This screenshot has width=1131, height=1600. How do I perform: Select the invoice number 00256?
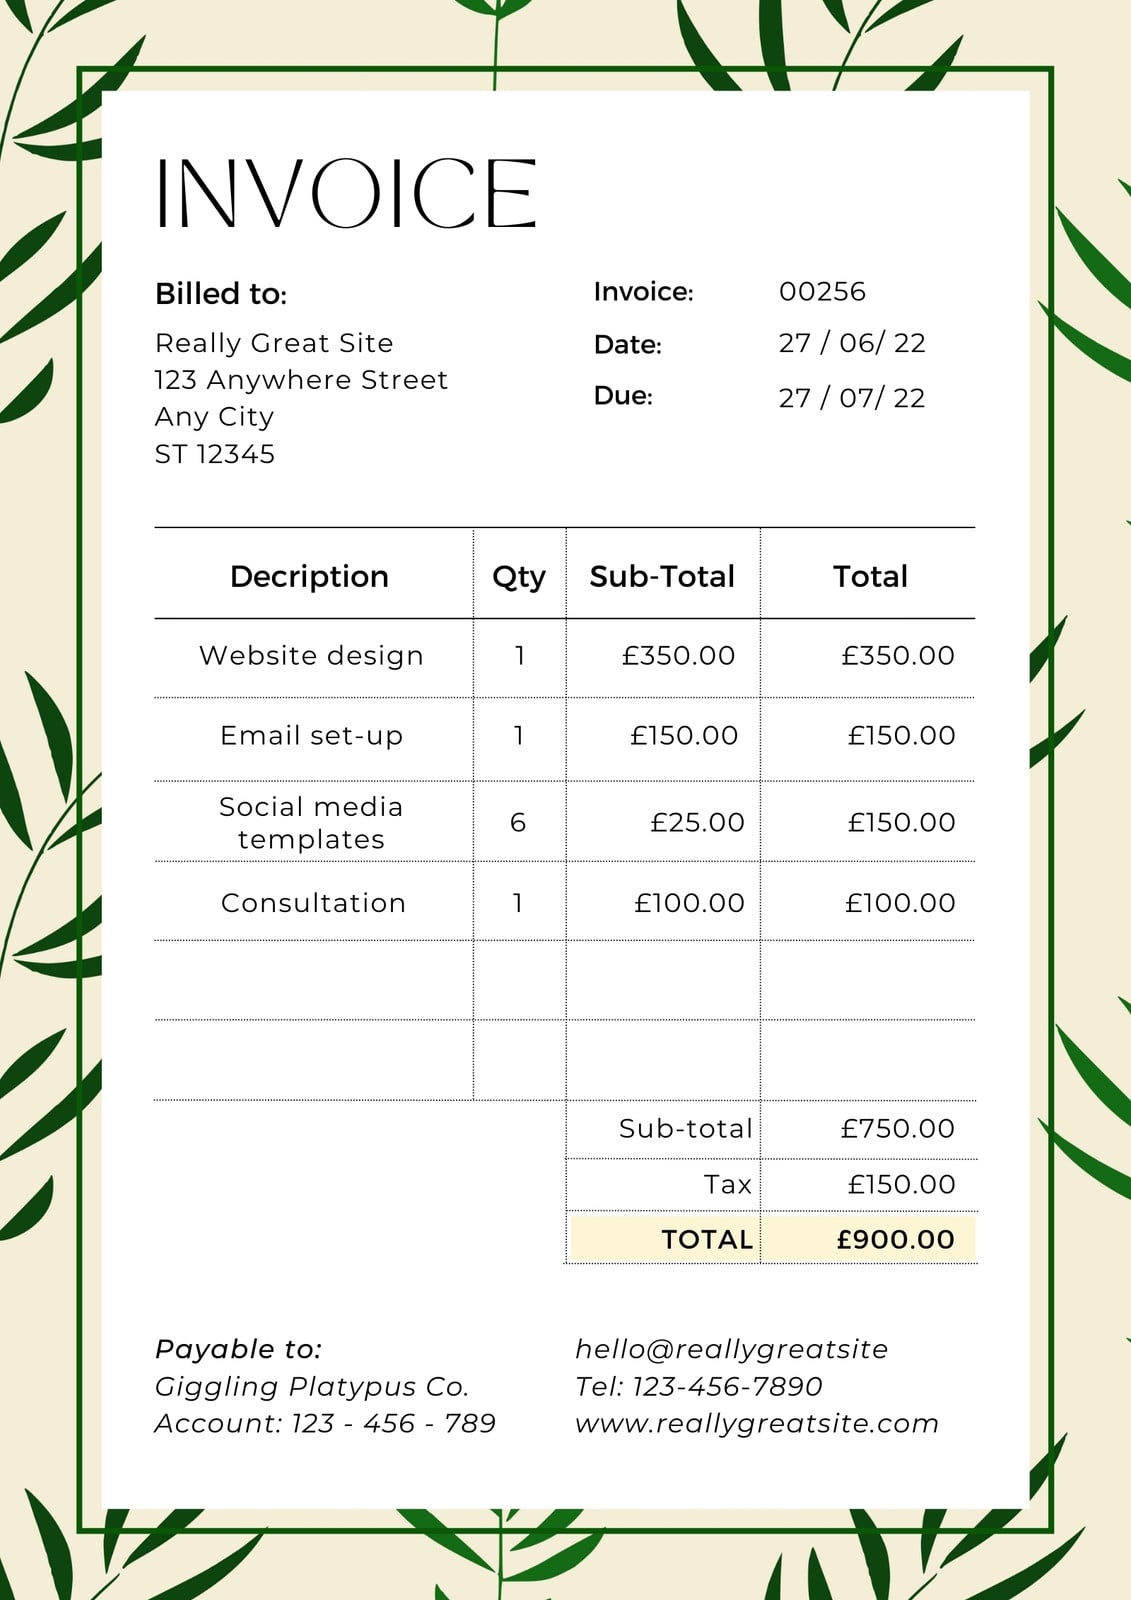coord(822,292)
